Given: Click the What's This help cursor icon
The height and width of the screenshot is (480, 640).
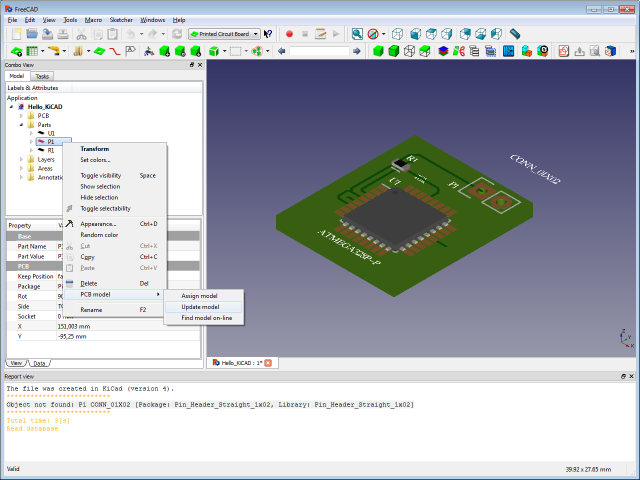Looking at the screenshot, I should coord(268,34).
